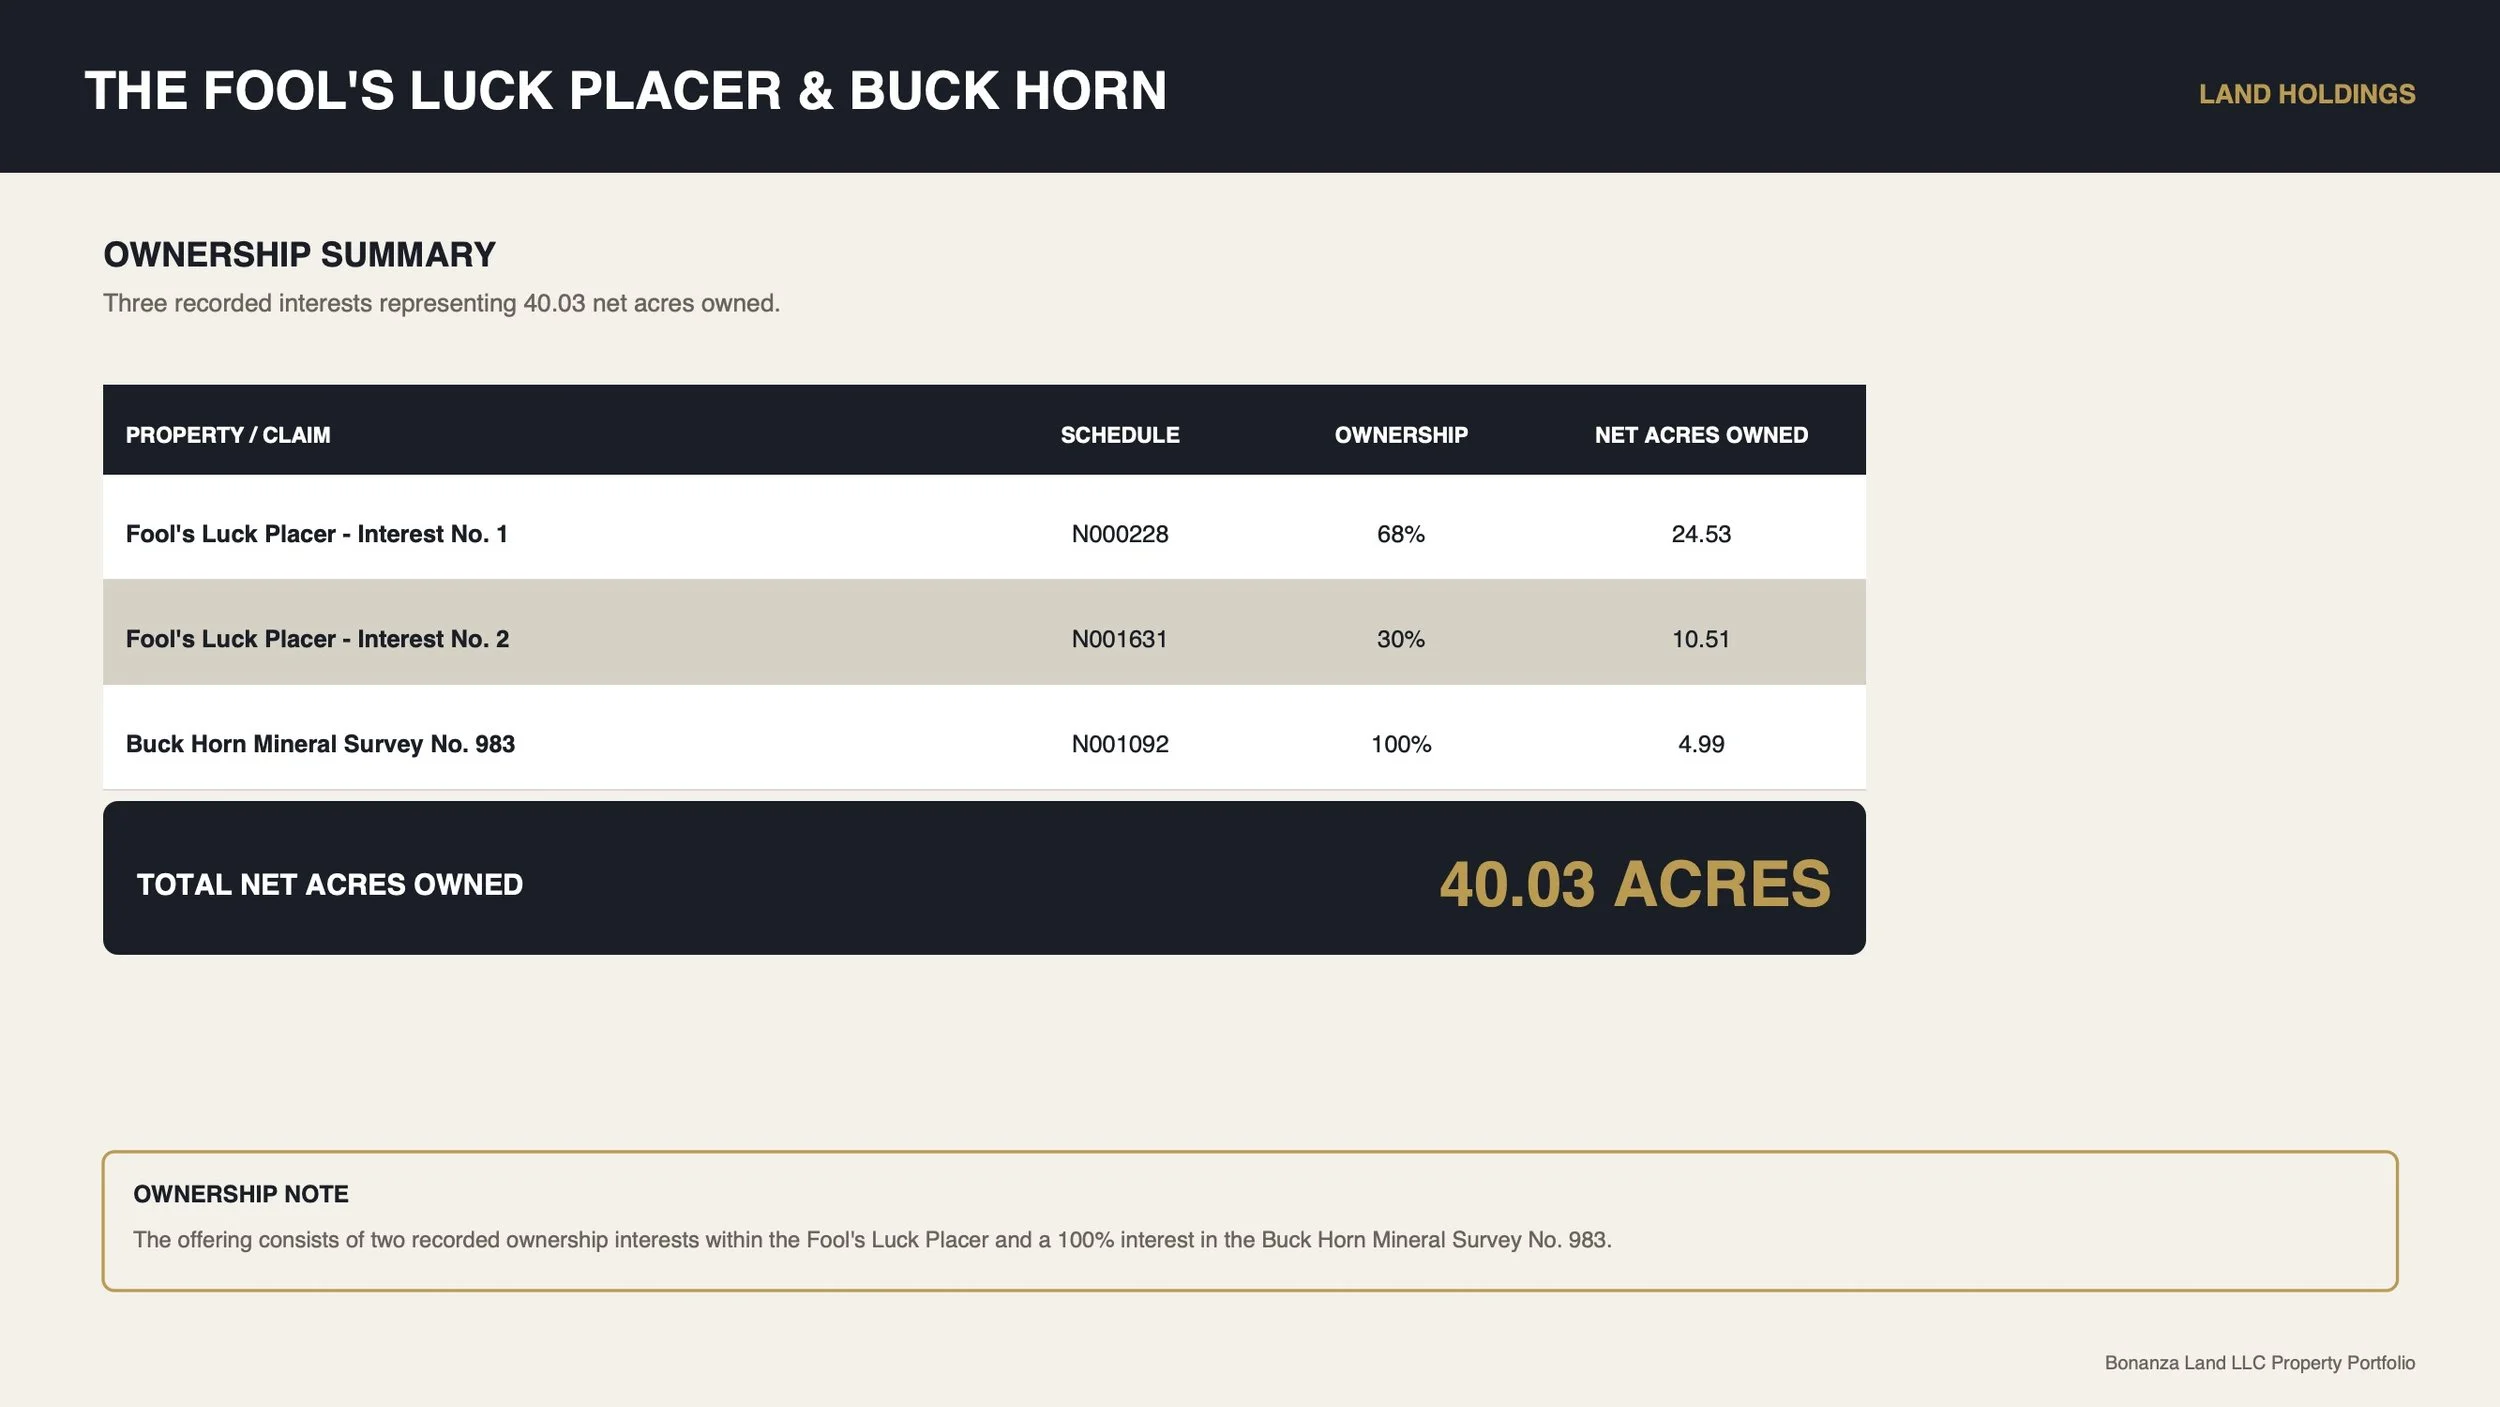The width and height of the screenshot is (2500, 1407).
Task: Select the Property / Claim column header
Action: tap(228, 435)
